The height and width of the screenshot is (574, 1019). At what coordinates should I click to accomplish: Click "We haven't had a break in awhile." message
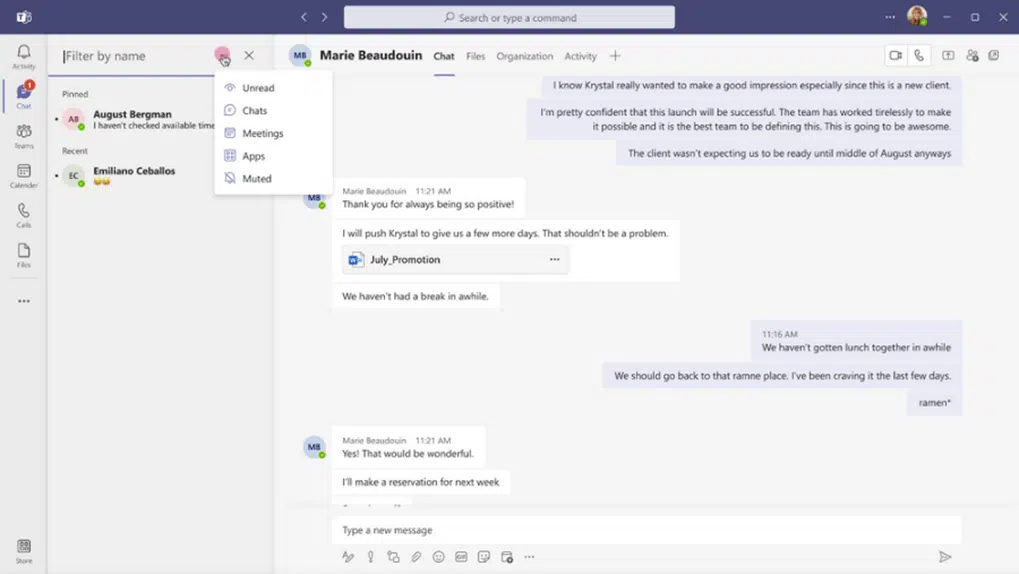pyautogui.click(x=415, y=296)
